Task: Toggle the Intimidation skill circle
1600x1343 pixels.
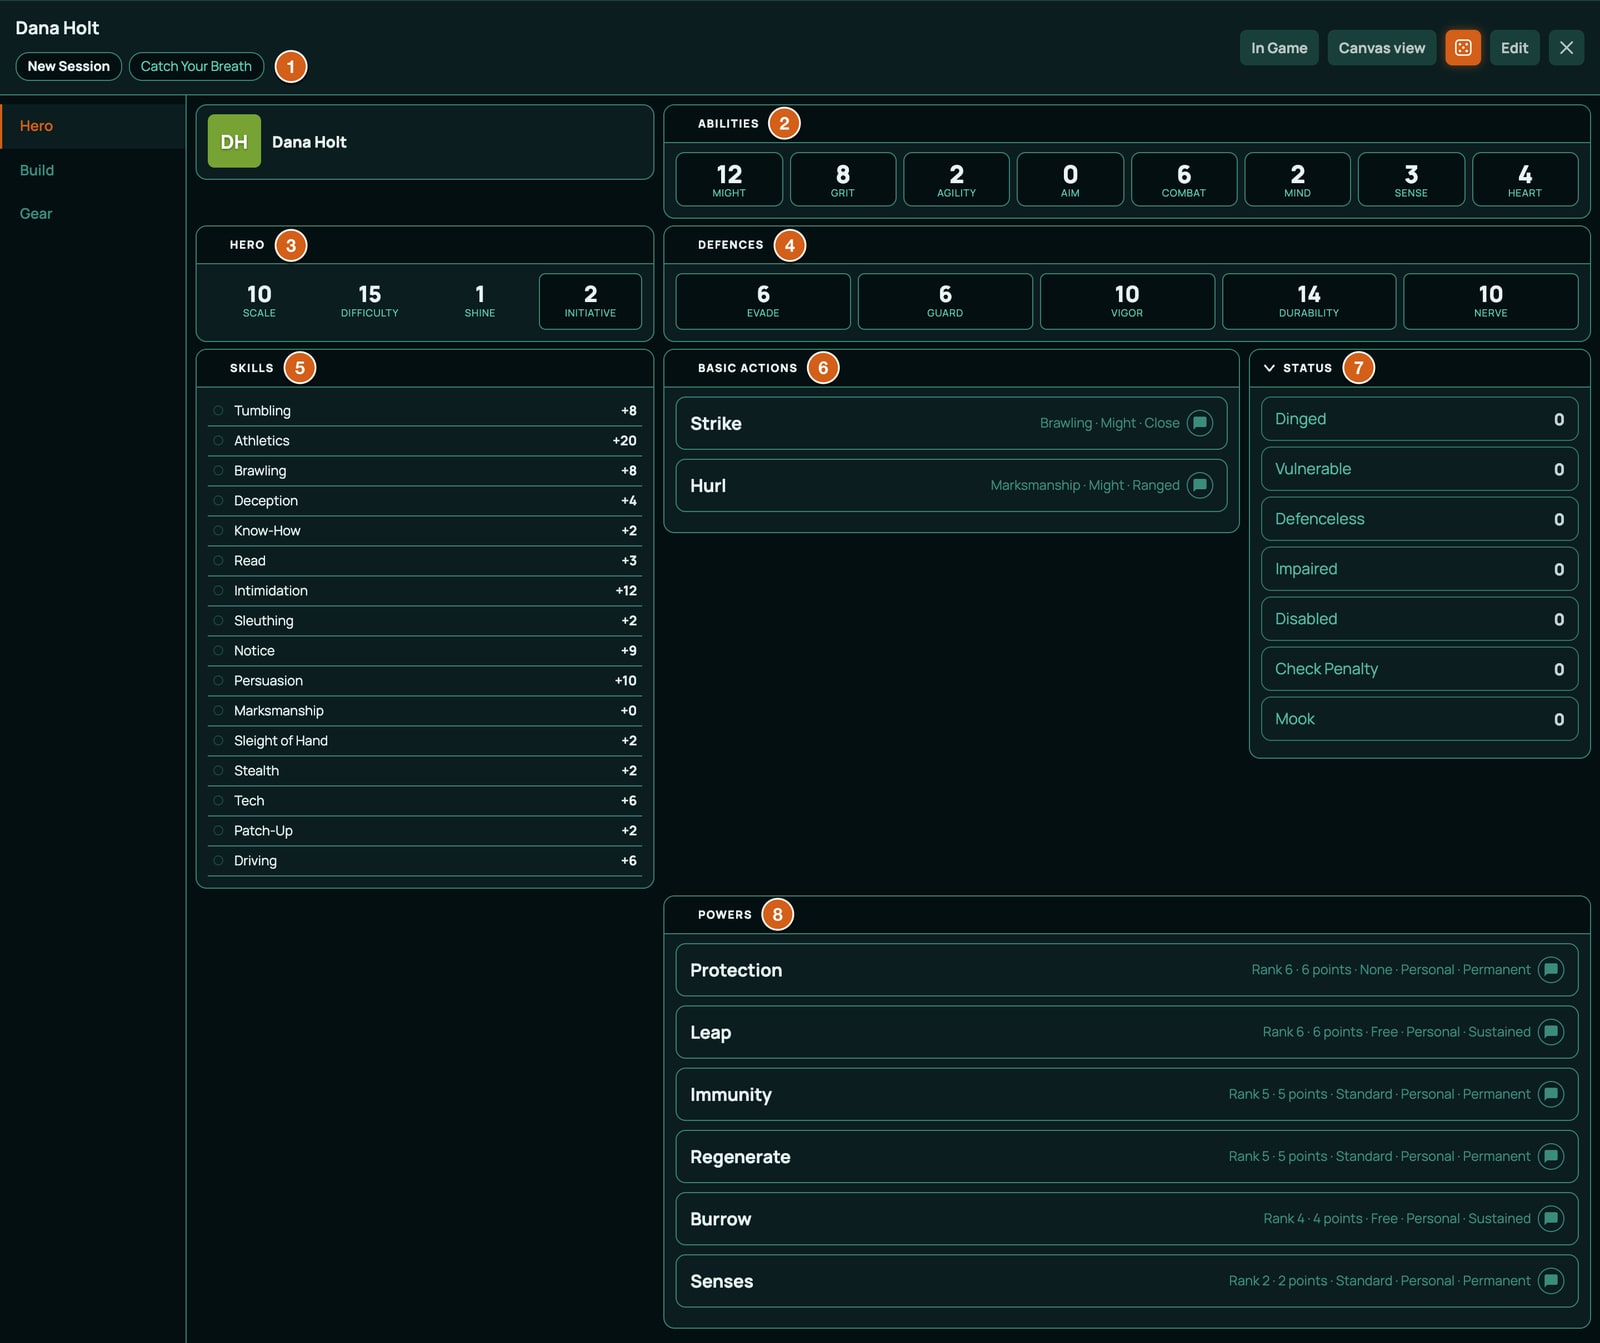Action: click(218, 591)
